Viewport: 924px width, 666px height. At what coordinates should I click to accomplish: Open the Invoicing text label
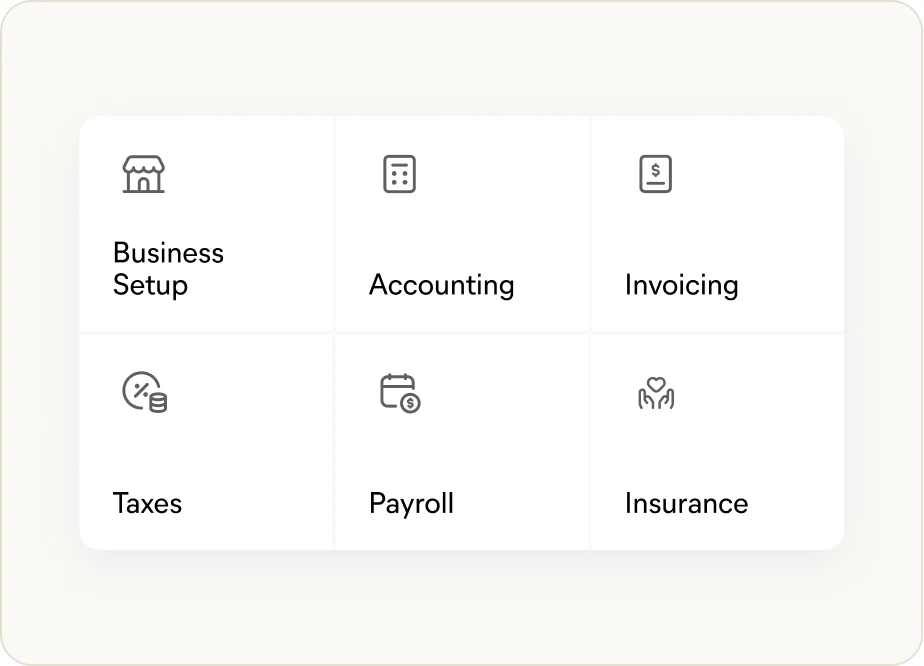tap(681, 285)
